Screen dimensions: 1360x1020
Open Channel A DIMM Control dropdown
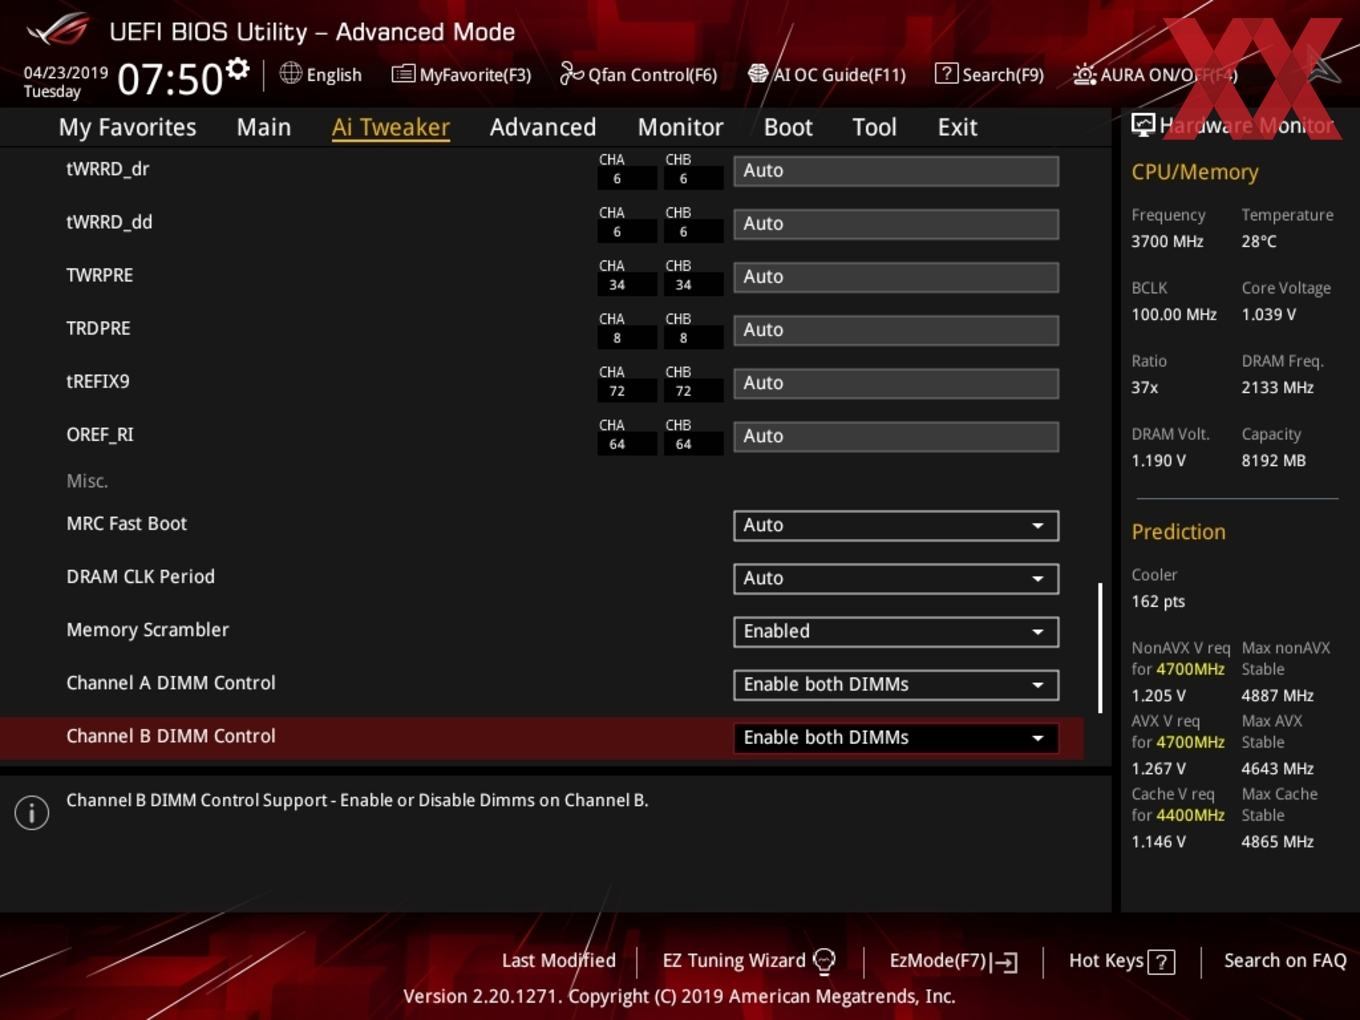[x=896, y=684]
